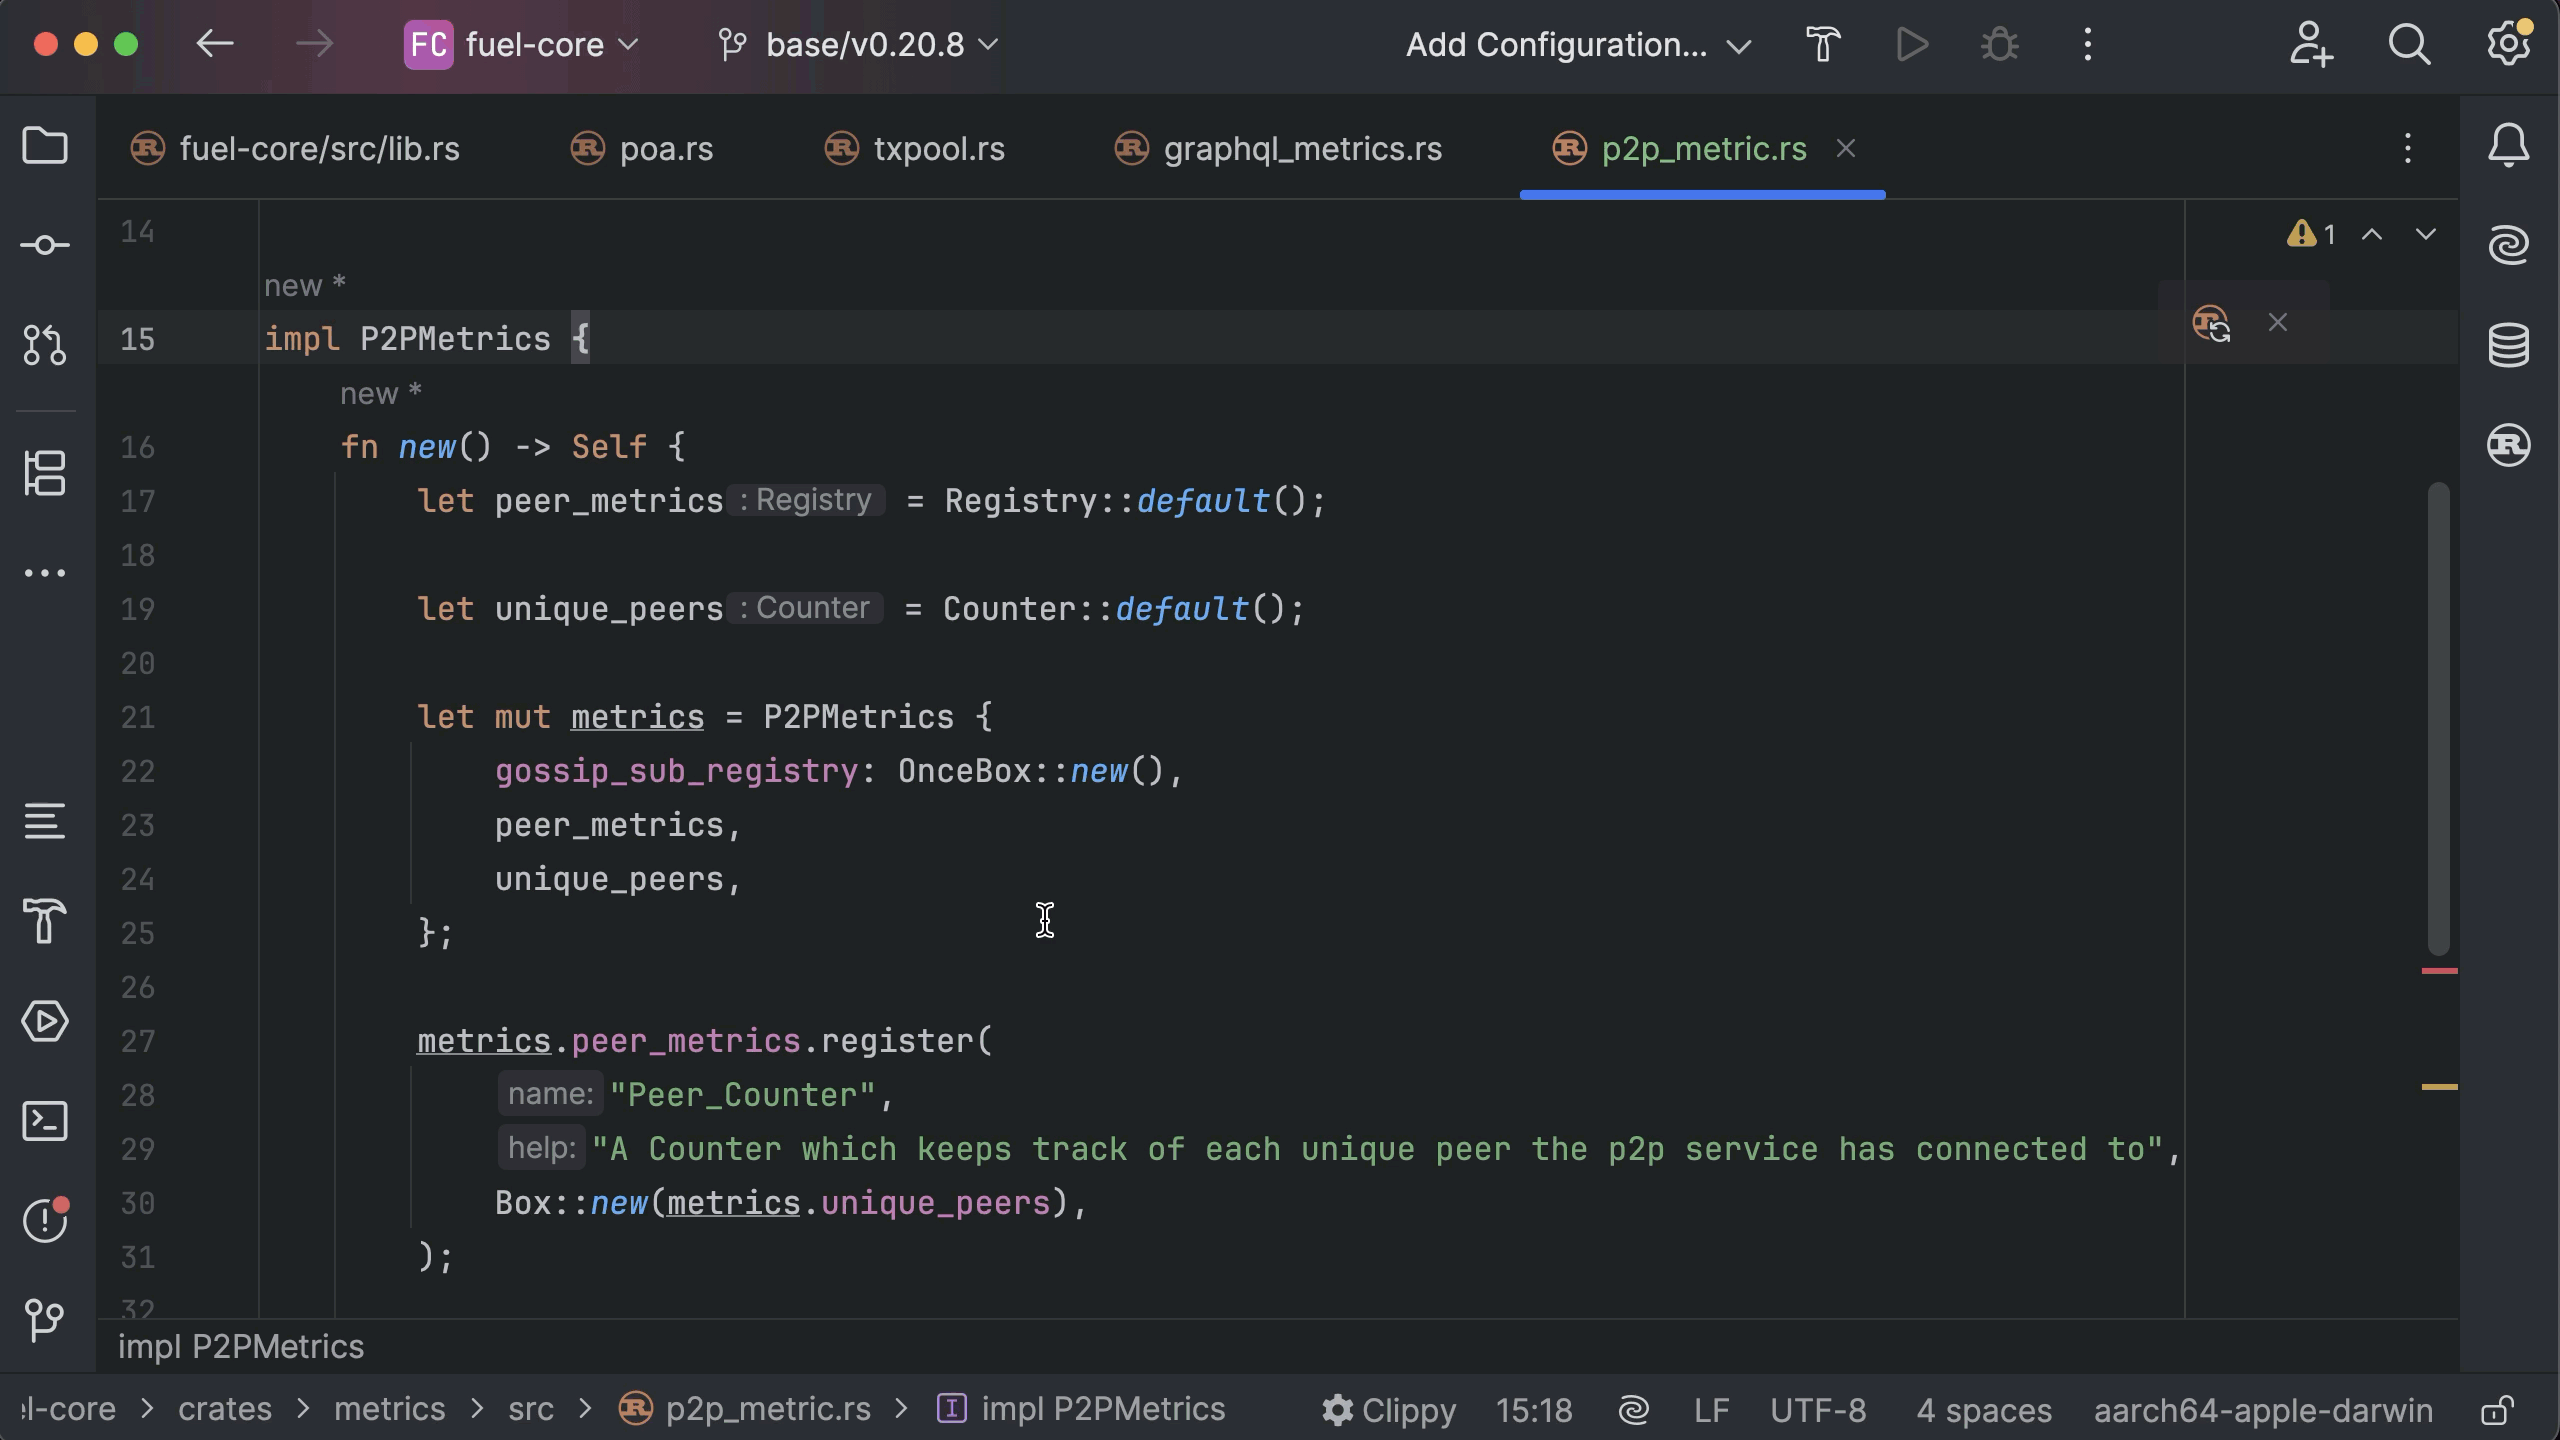Open the Cargo tool window
The image size is (2560, 1440).
click(x=2508, y=445)
